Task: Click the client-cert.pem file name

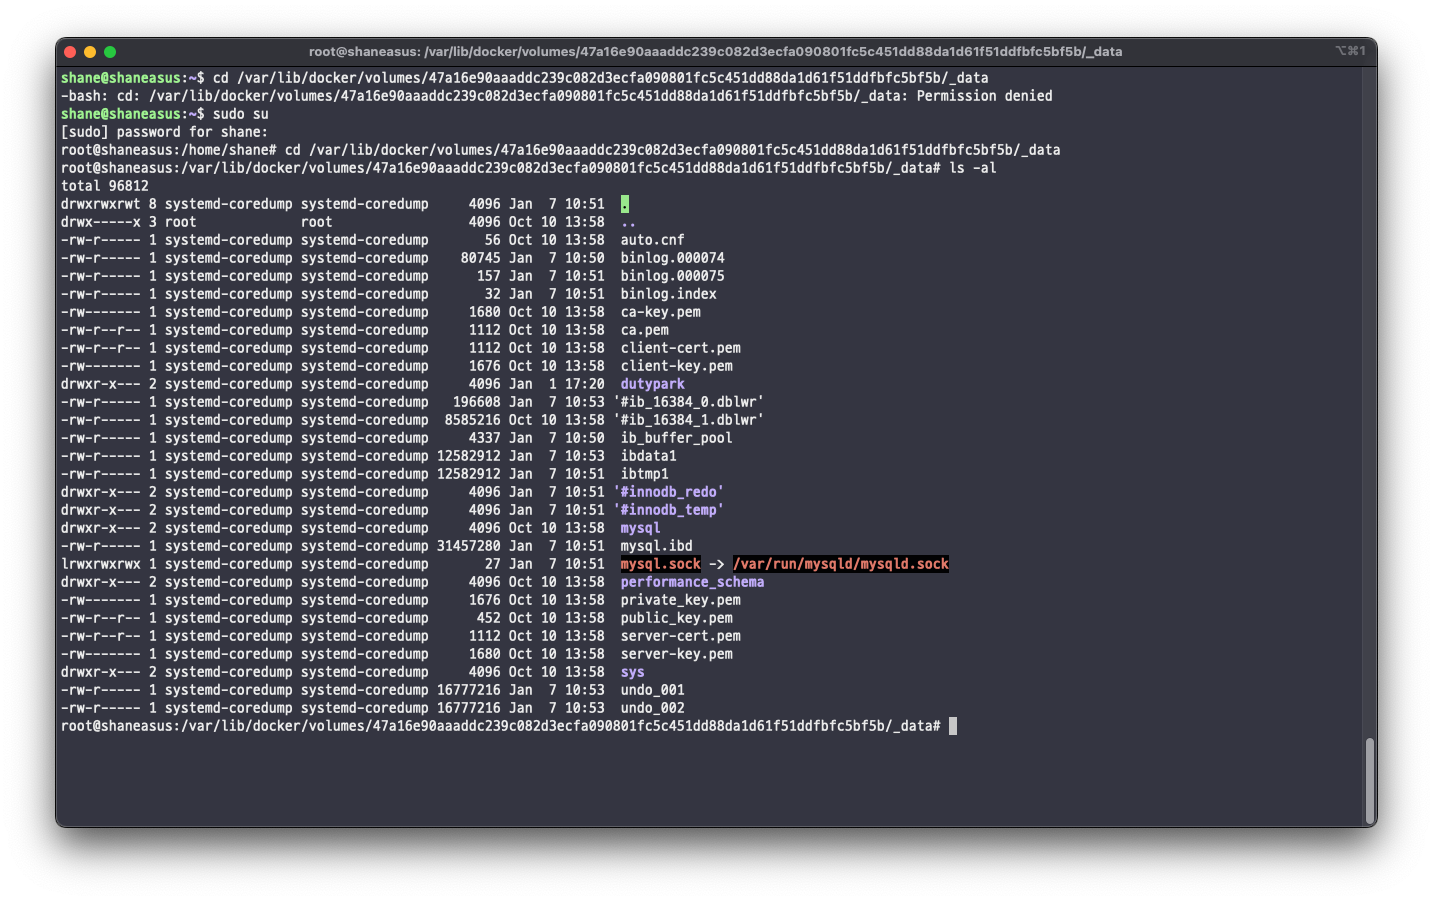Action: pos(681,348)
